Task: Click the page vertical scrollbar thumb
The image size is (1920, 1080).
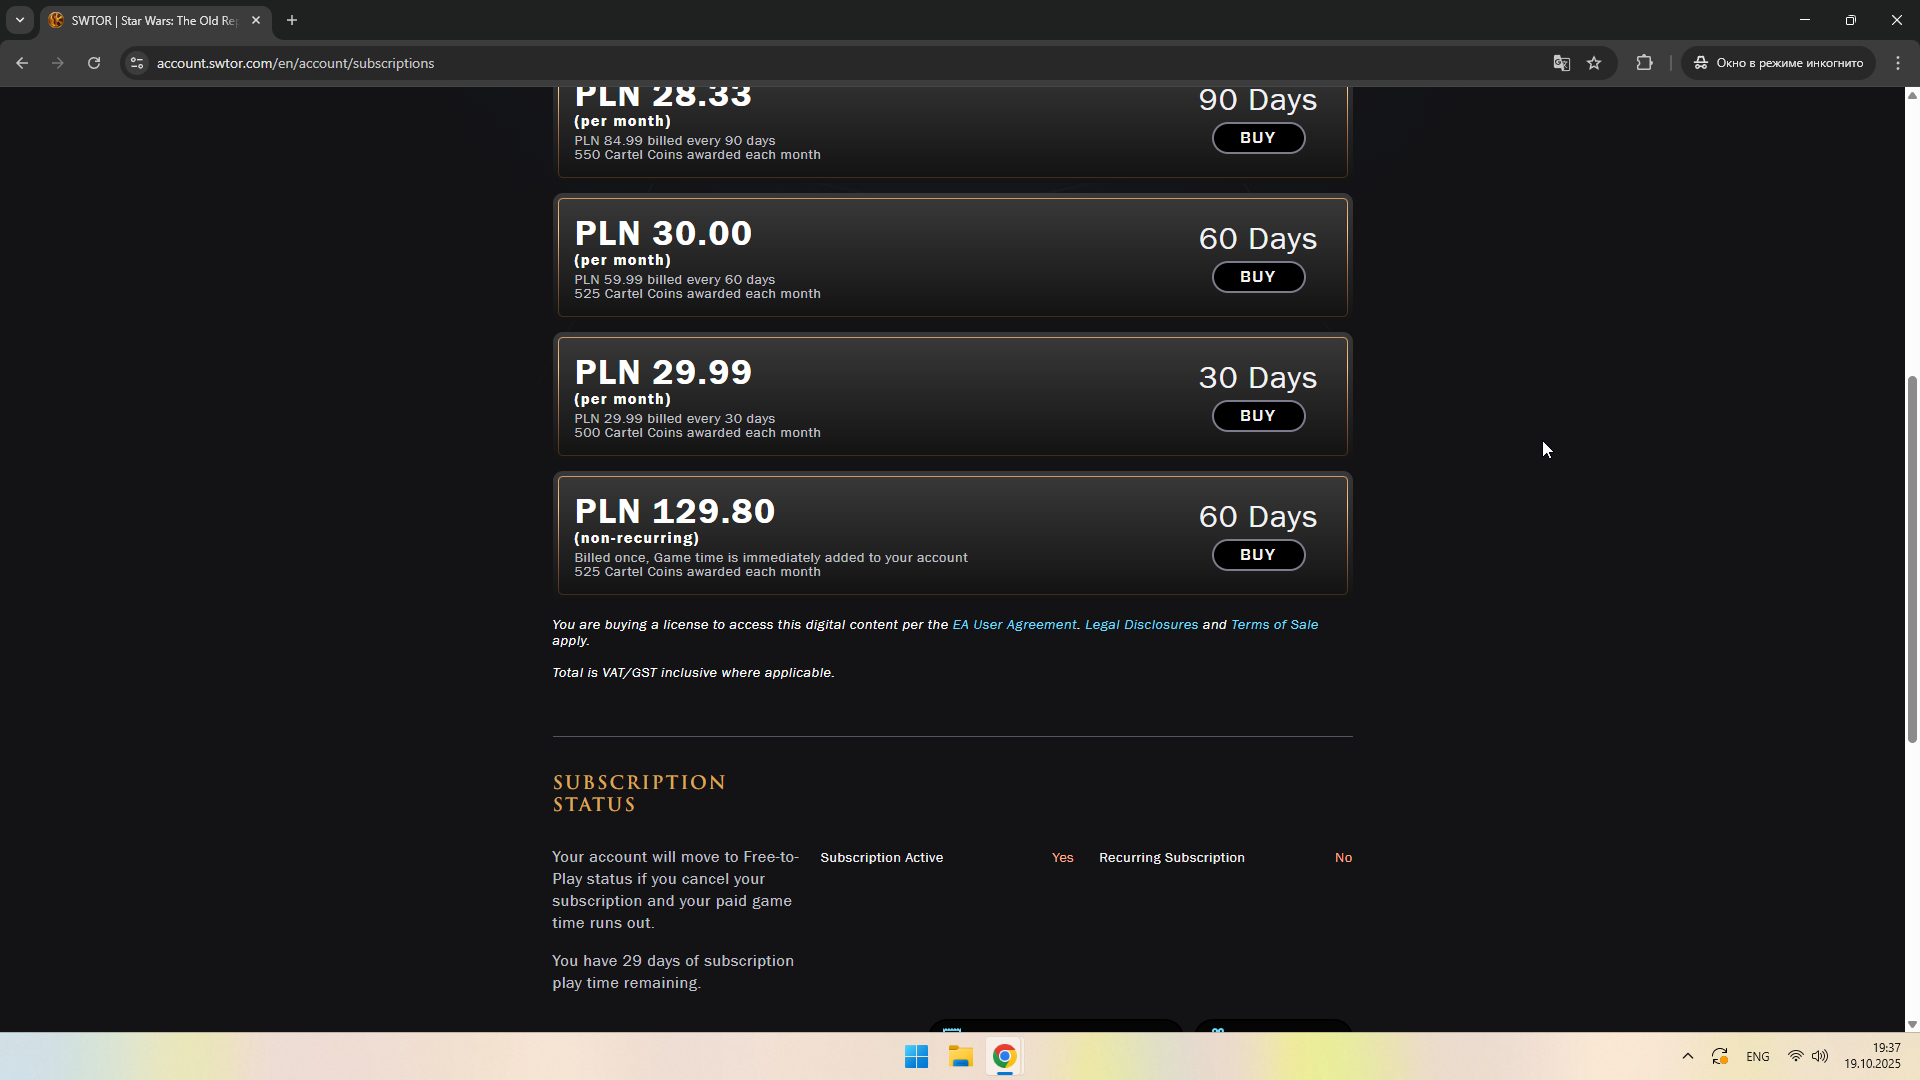Action: pos(1912,560)
